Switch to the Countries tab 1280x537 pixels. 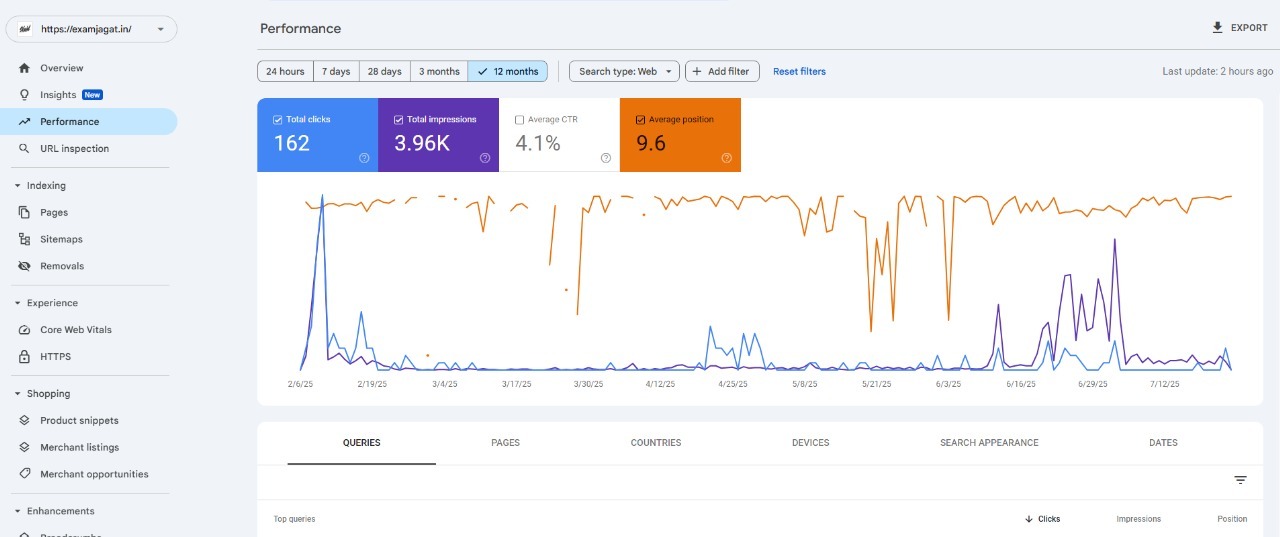coord(656,443)
